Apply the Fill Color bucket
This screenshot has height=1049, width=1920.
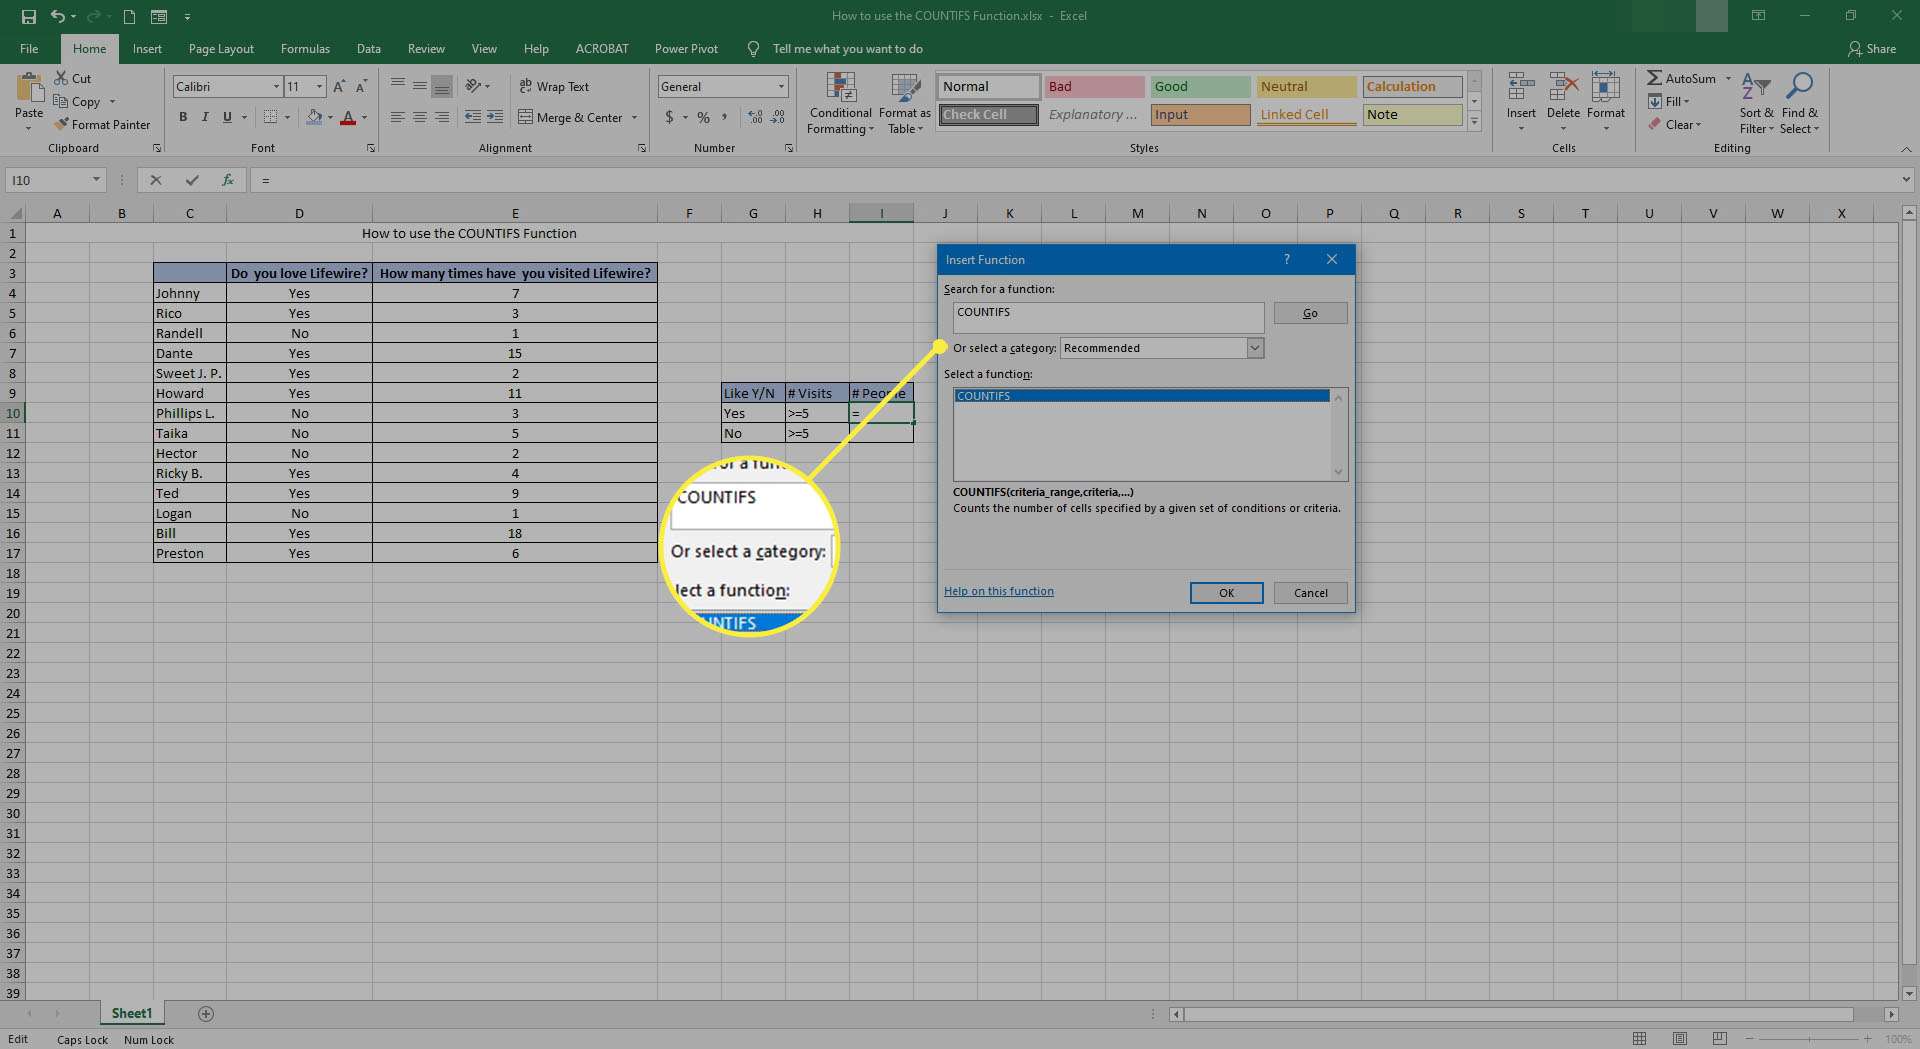pos(314,117)
